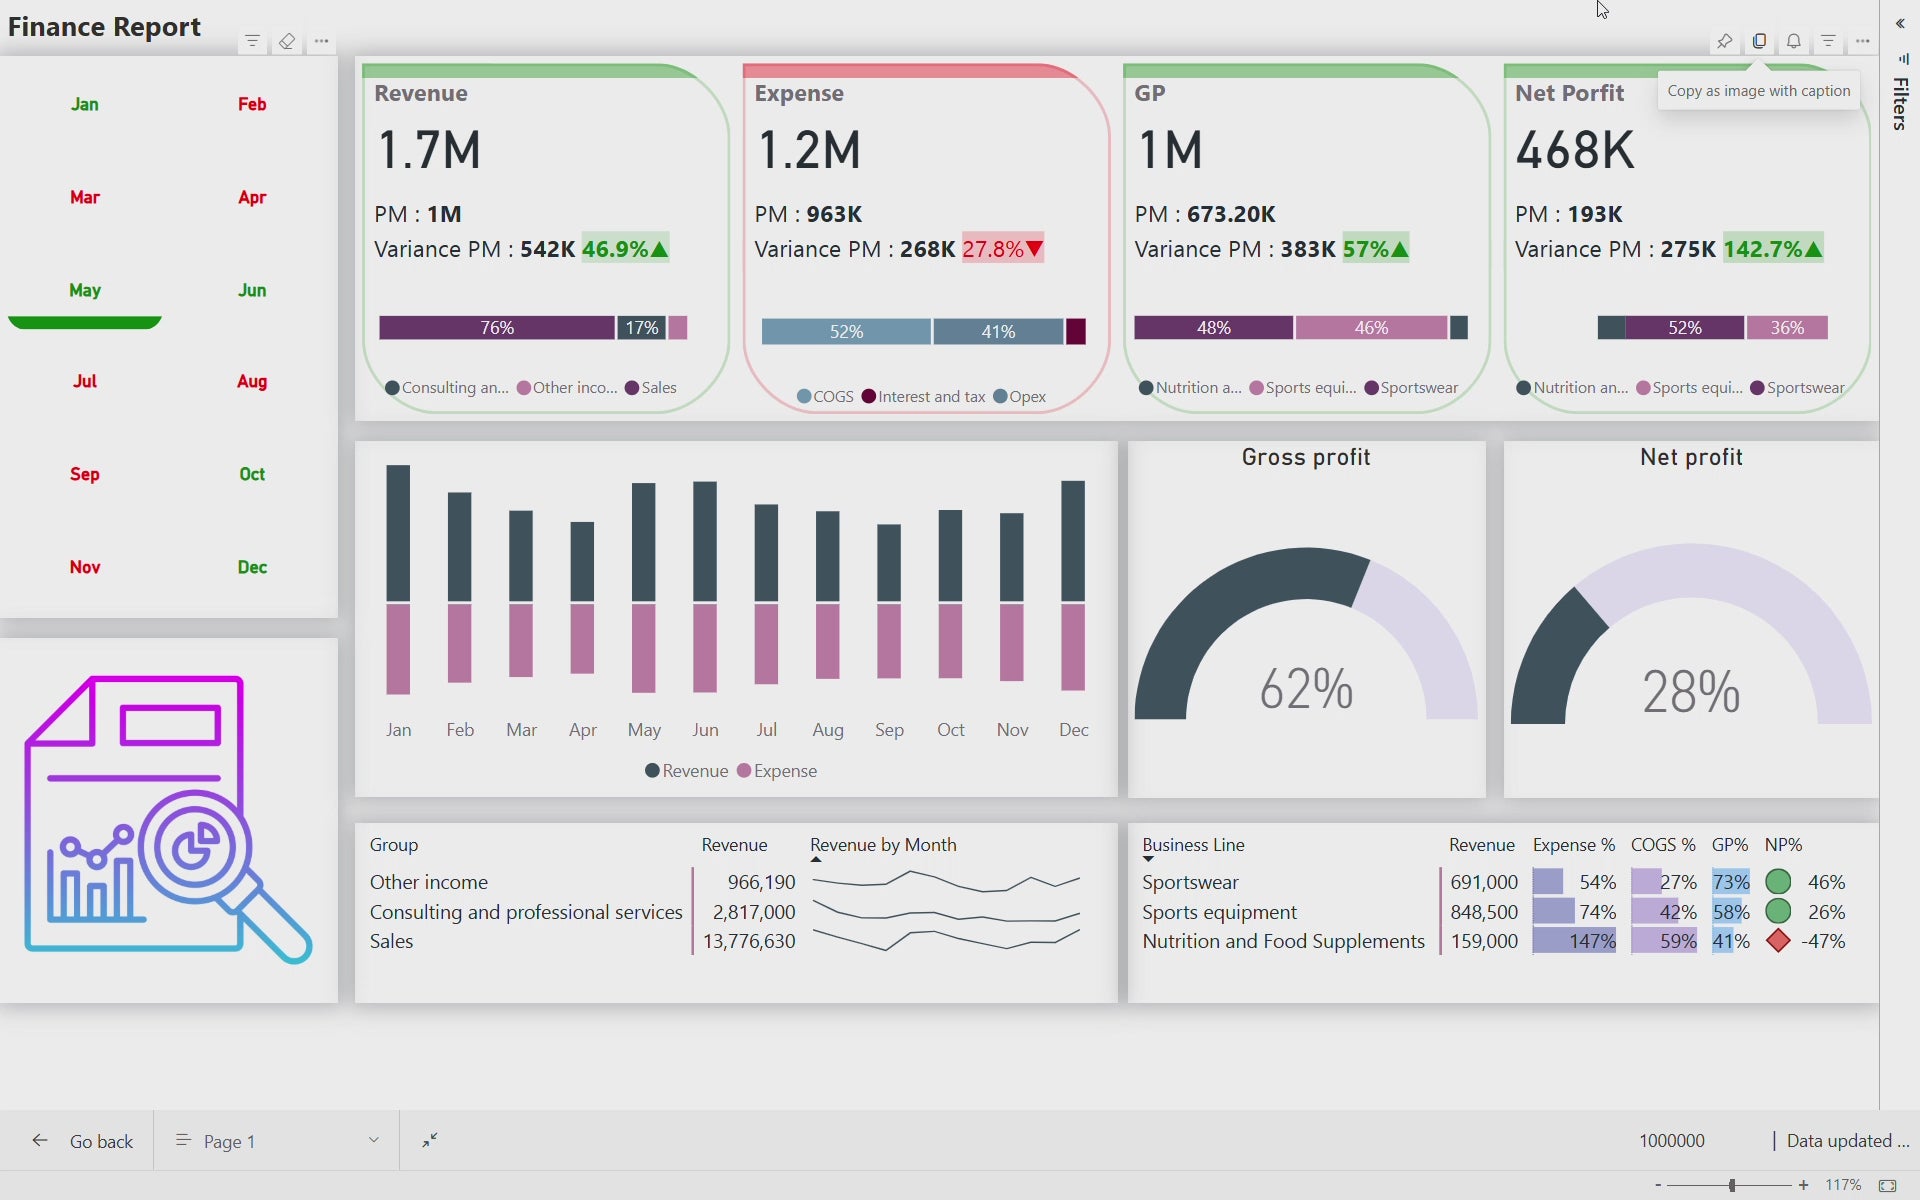Click the zoom in plus button

pos(1803,1185)
